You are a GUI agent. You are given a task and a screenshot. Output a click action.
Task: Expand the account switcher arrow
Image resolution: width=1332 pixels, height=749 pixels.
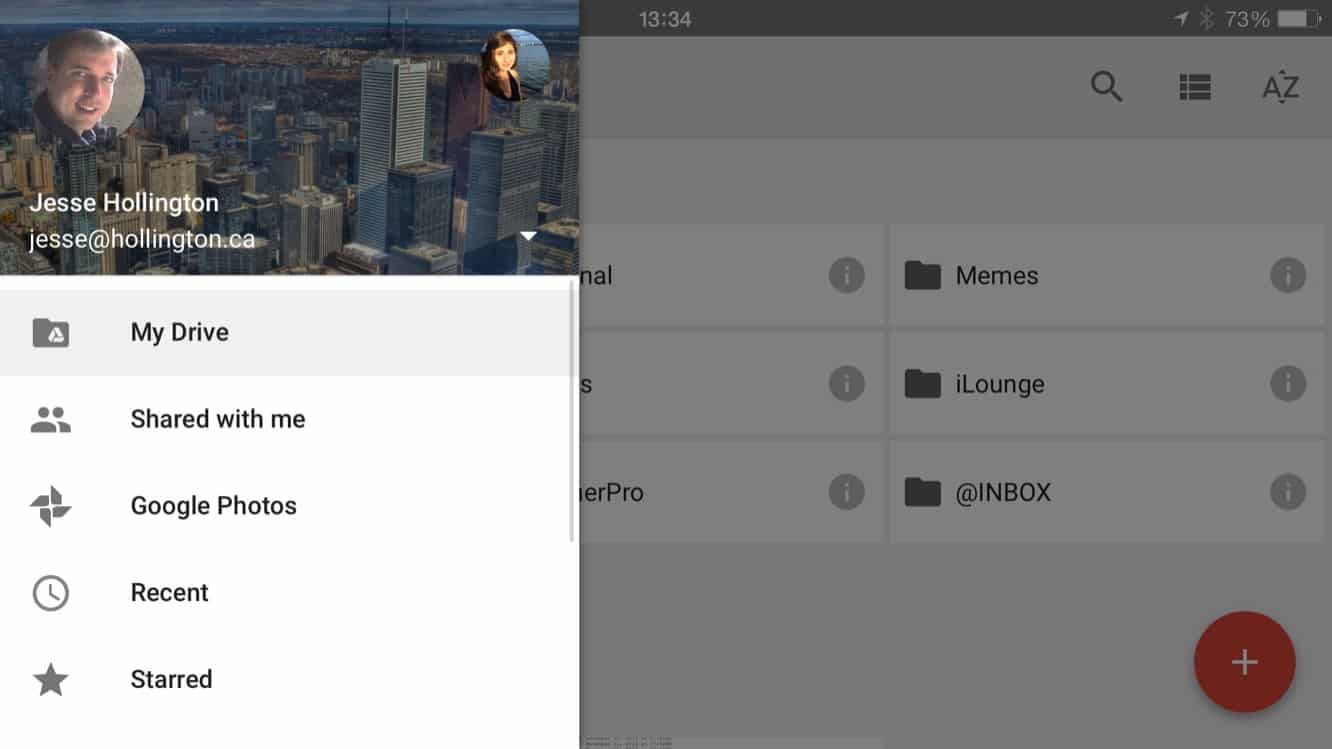click(529, 237)
